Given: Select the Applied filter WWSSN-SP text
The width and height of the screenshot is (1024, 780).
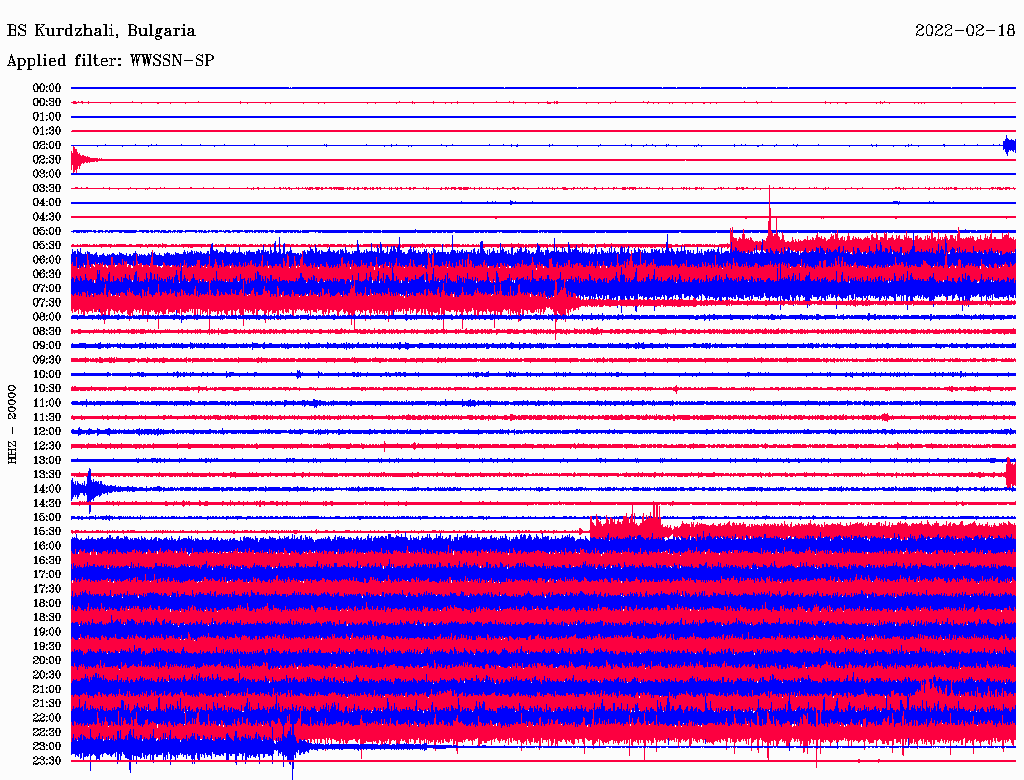Looking at the screenshot, I should click(x=110, y=61).
